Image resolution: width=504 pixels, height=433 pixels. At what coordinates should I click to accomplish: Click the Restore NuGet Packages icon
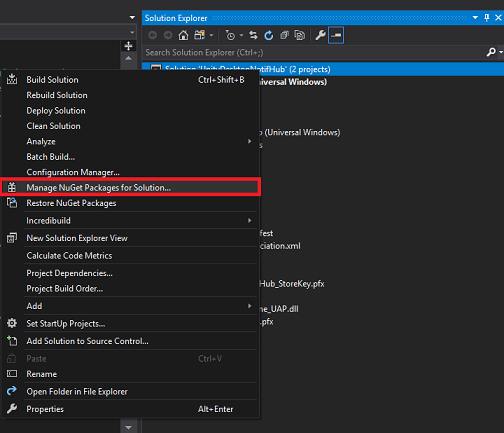click(x=12, y=203)
